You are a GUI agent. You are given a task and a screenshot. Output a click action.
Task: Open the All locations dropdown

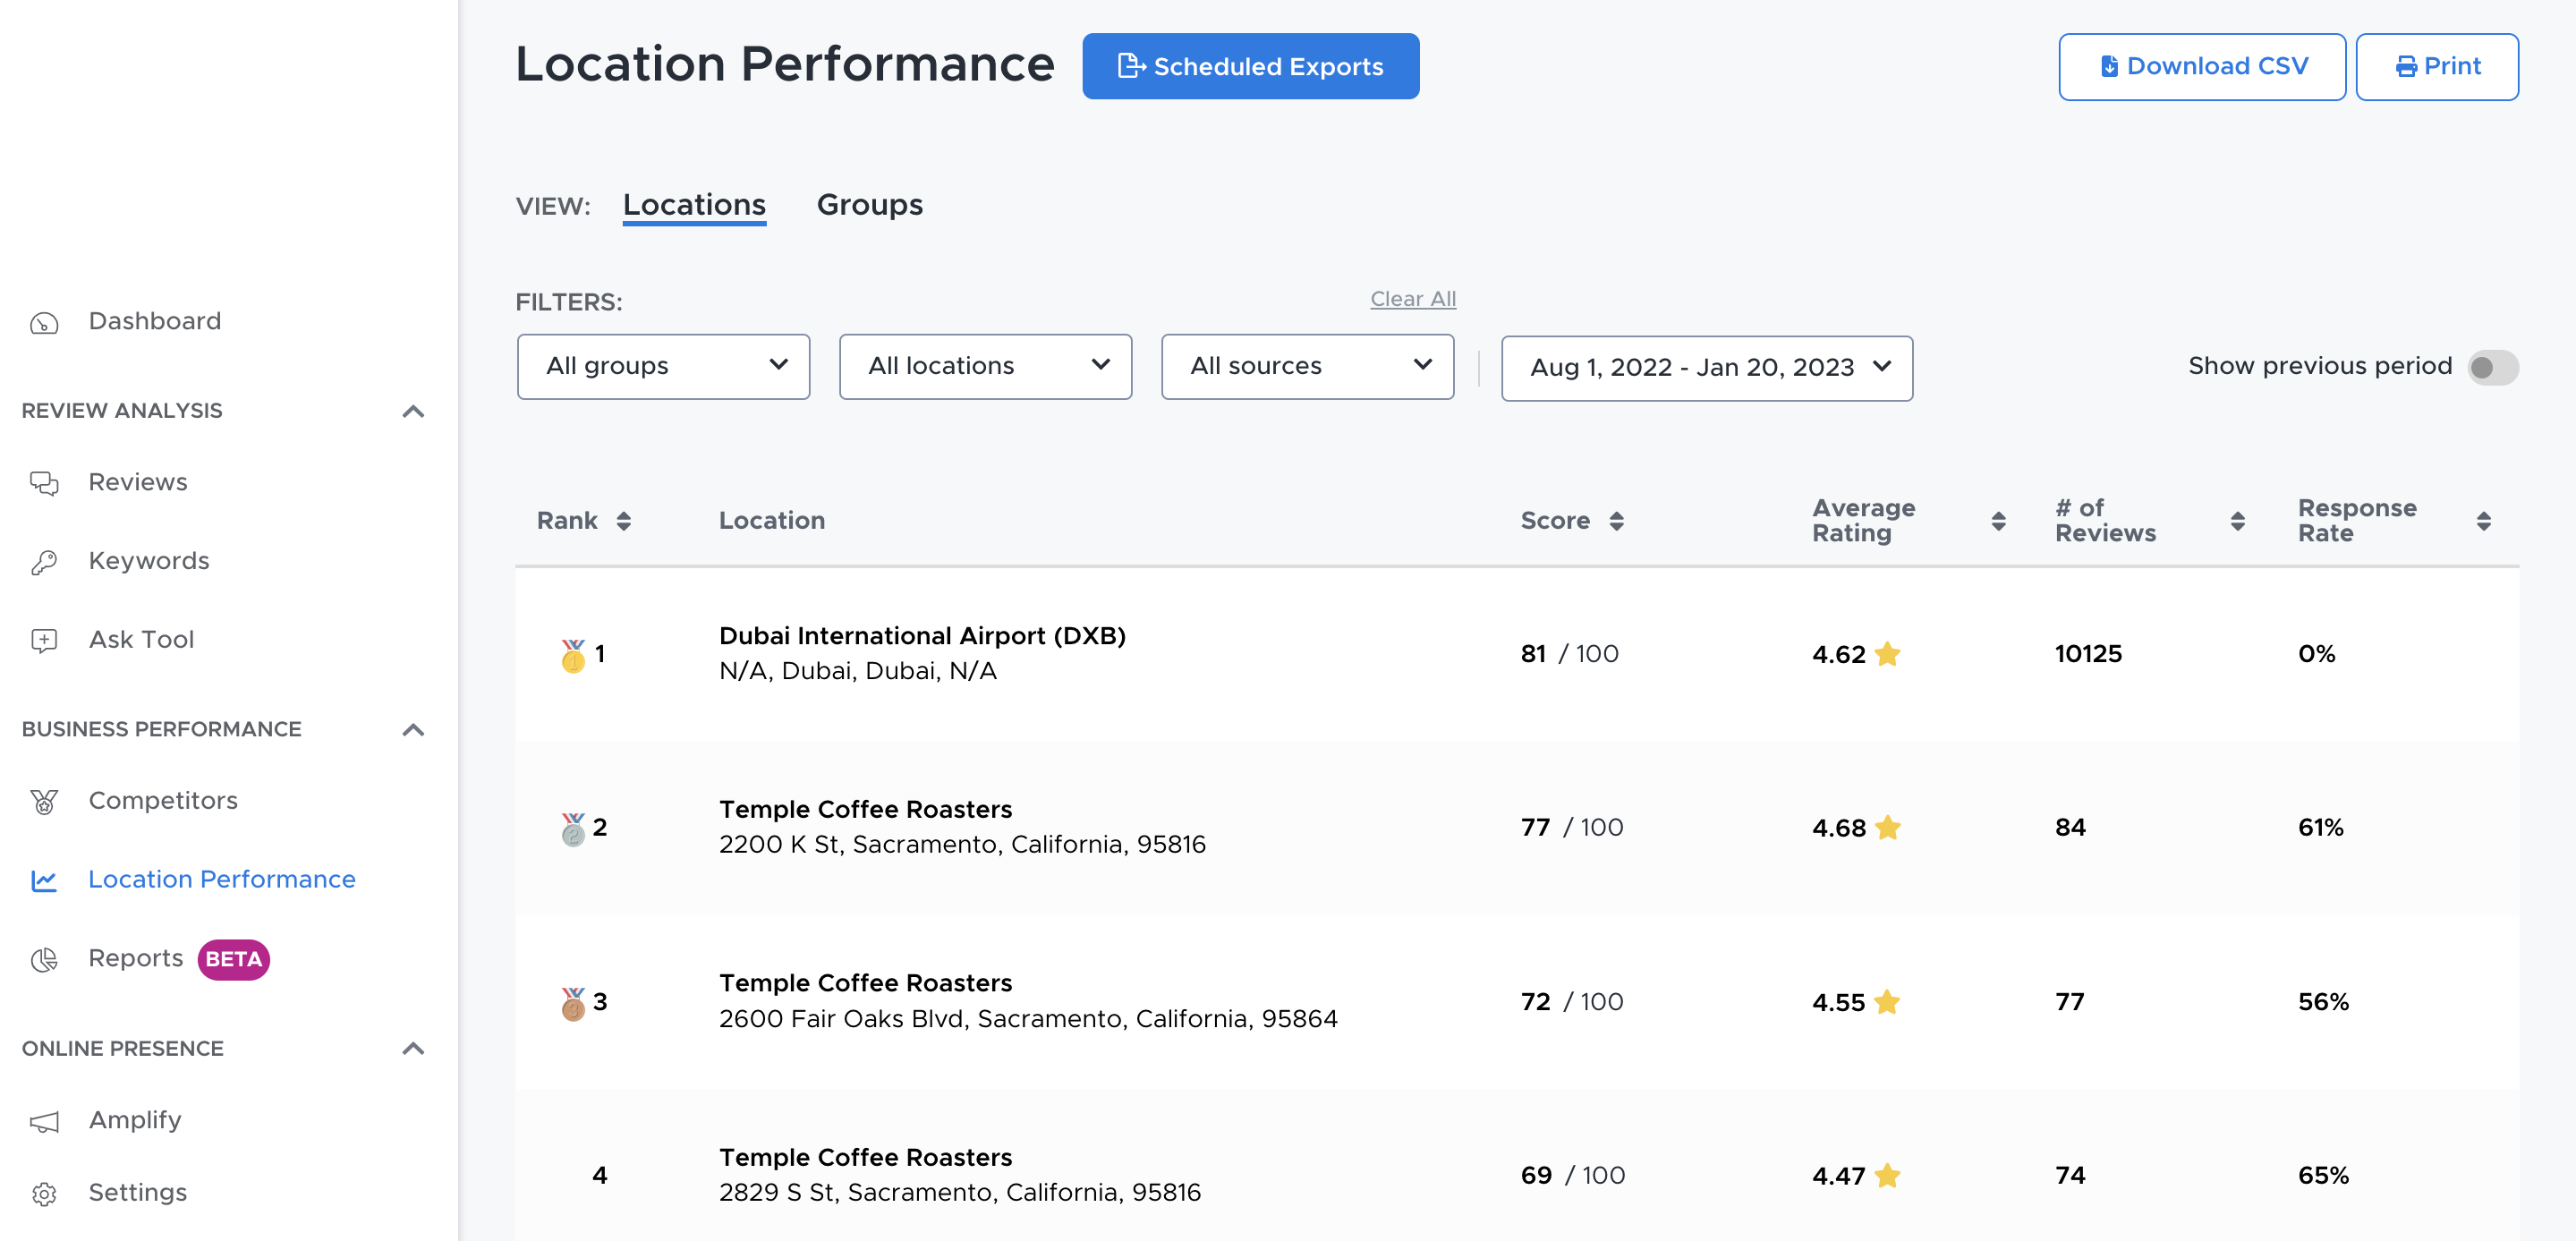point(985,366)
